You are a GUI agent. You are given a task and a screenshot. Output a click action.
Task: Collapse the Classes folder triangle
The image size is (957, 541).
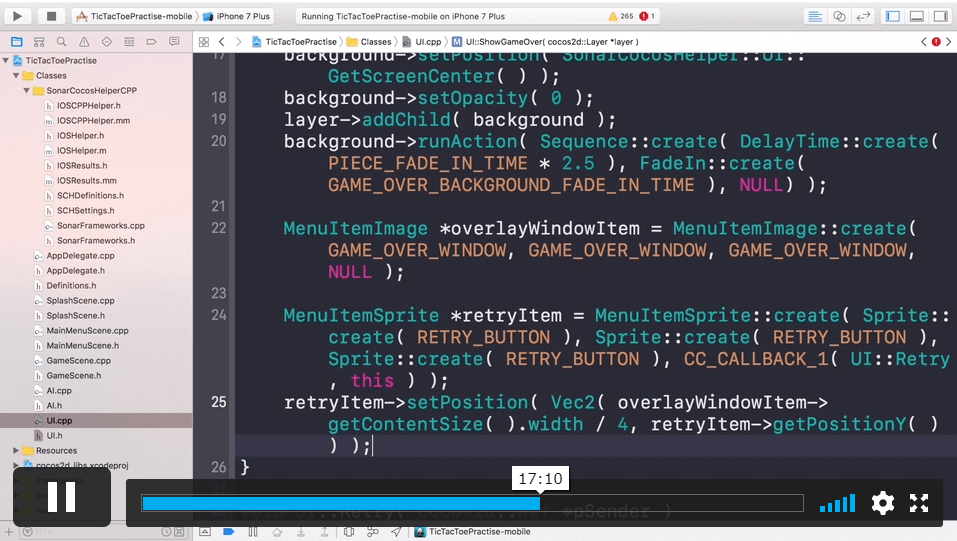click(16, 76)
